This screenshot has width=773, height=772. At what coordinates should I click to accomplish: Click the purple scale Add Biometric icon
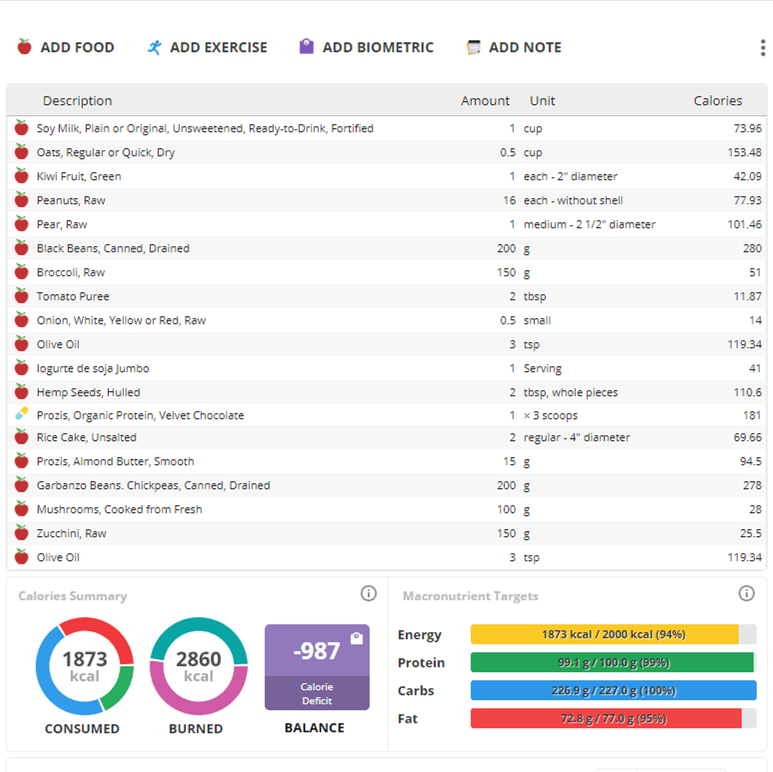click(x=307, y=47)
